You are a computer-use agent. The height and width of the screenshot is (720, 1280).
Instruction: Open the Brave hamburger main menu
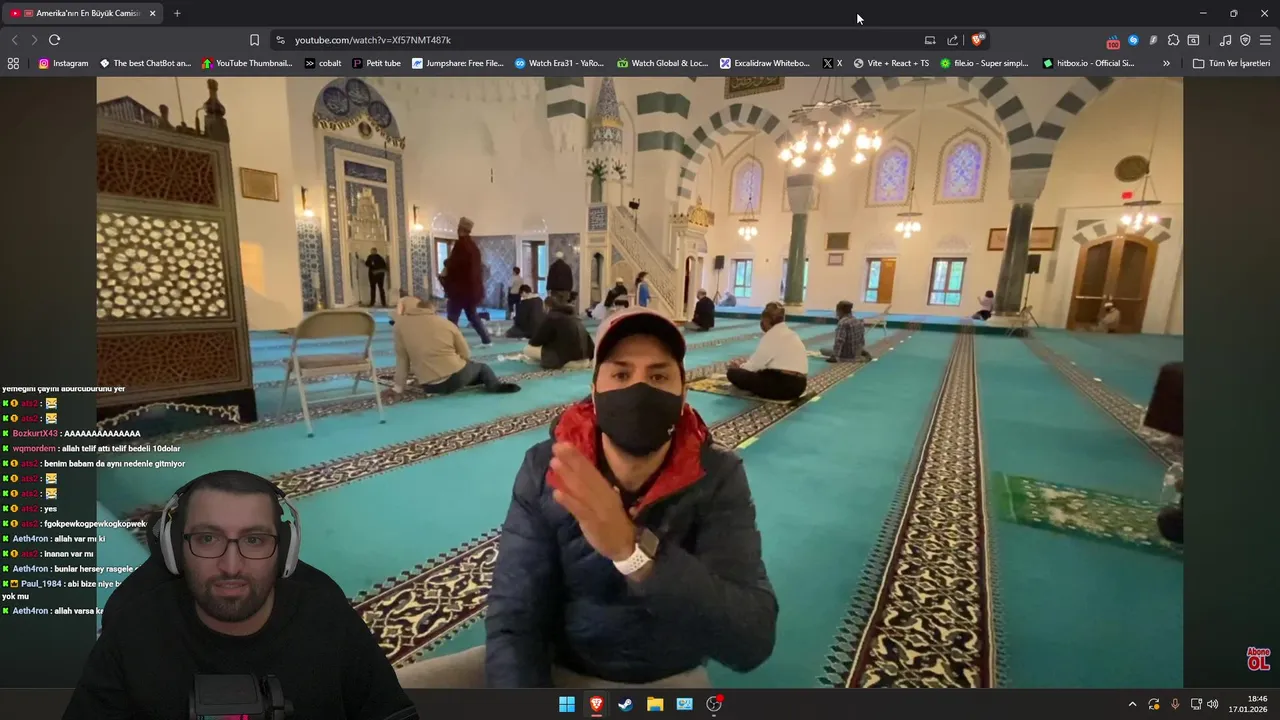[1266, 40]
